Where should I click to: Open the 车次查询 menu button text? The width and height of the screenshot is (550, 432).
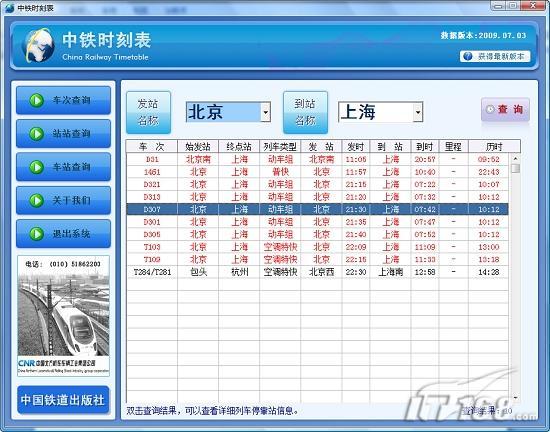coord(72,100)
